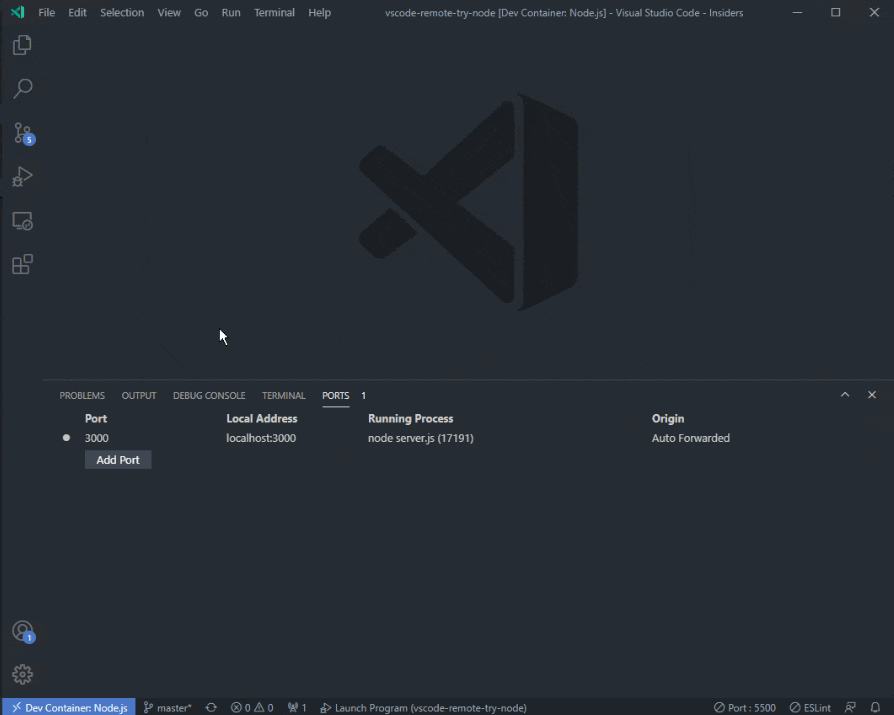Open the Run and Debug view
This screenshot has width=894, height=715.
coord(22,177)
